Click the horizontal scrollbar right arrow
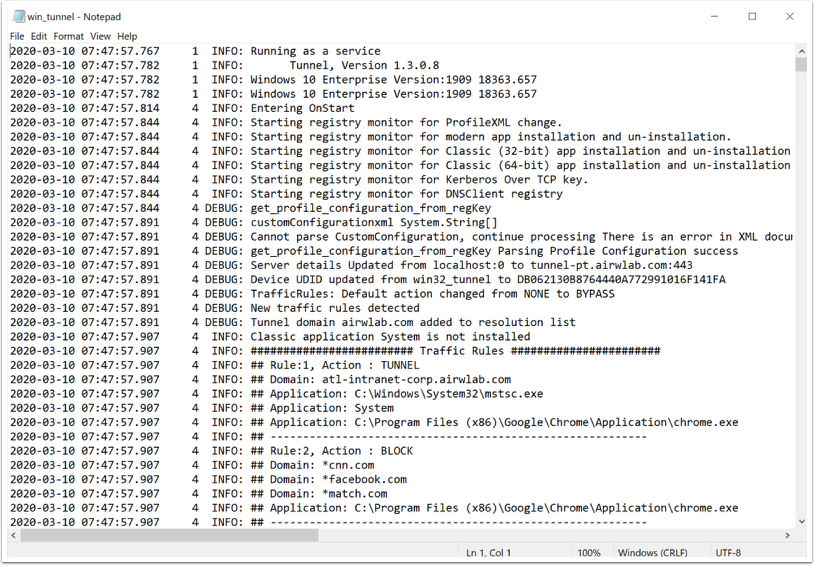Image resolution: width=814 pixels, height=565 pixels. coord(787,535)
